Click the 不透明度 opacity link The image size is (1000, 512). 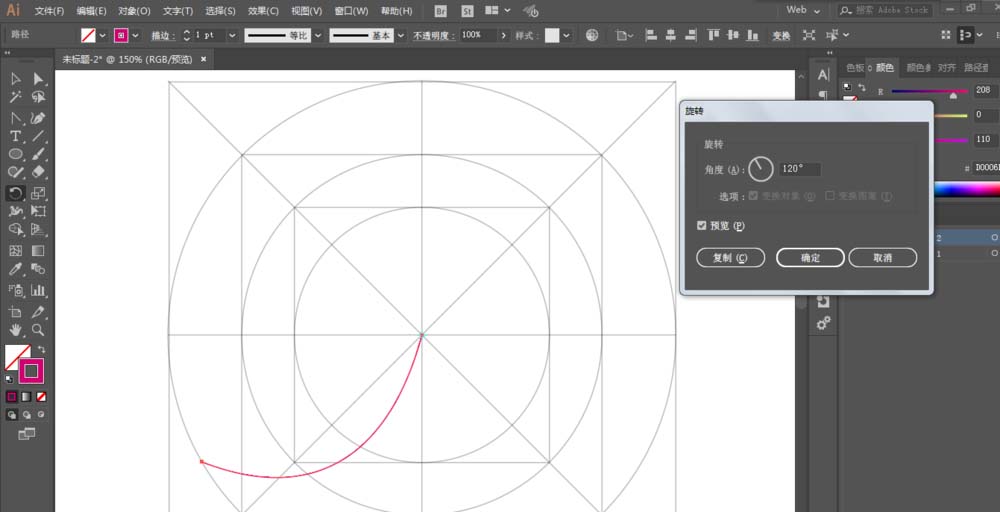[434, 36]
